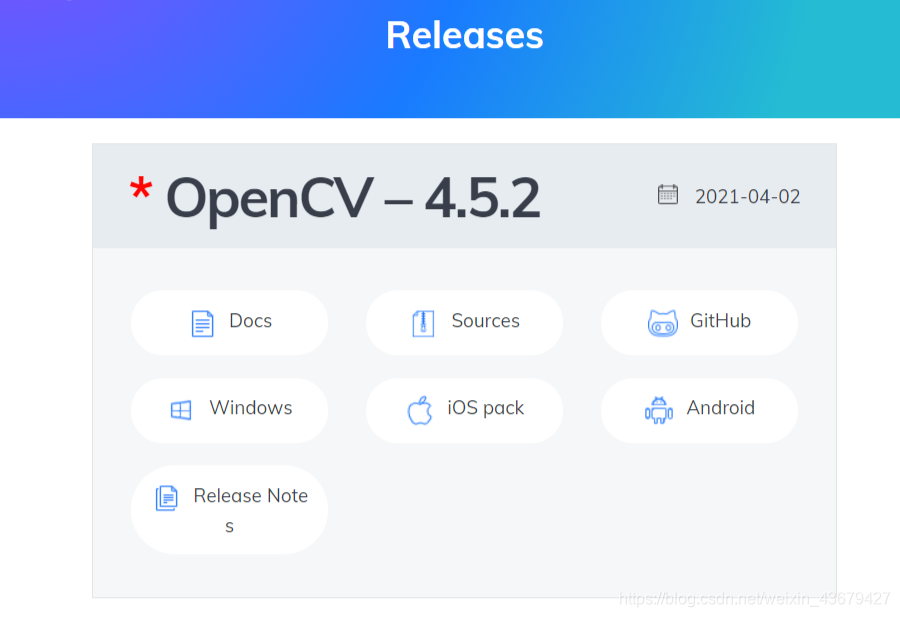Screen dimensions: 900x617
Task: Open the Release Notes button label
Action: 250,510
